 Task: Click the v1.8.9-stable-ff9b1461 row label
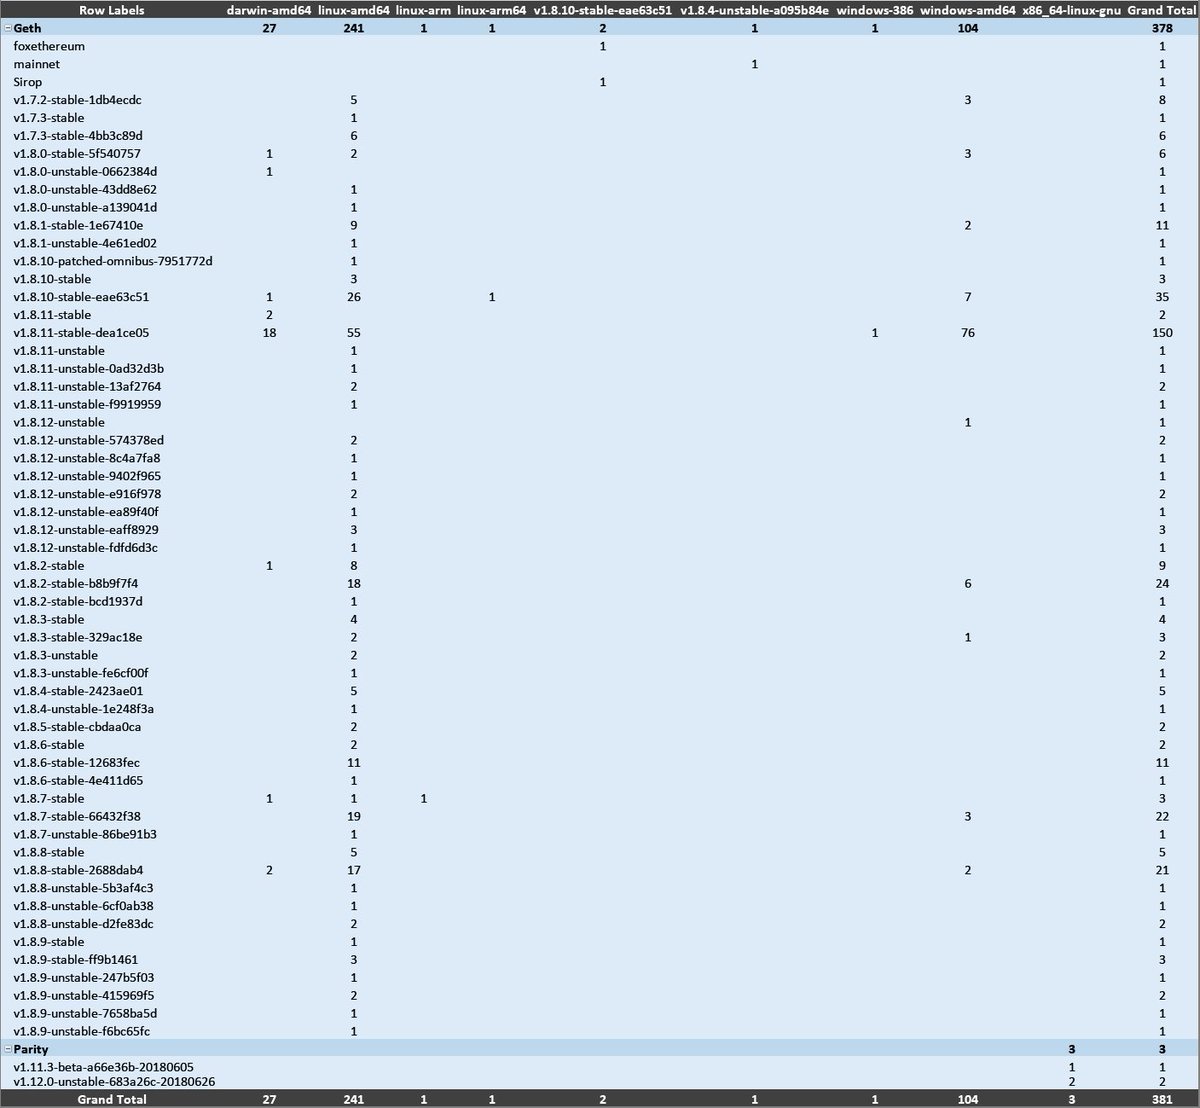point(76,960)
